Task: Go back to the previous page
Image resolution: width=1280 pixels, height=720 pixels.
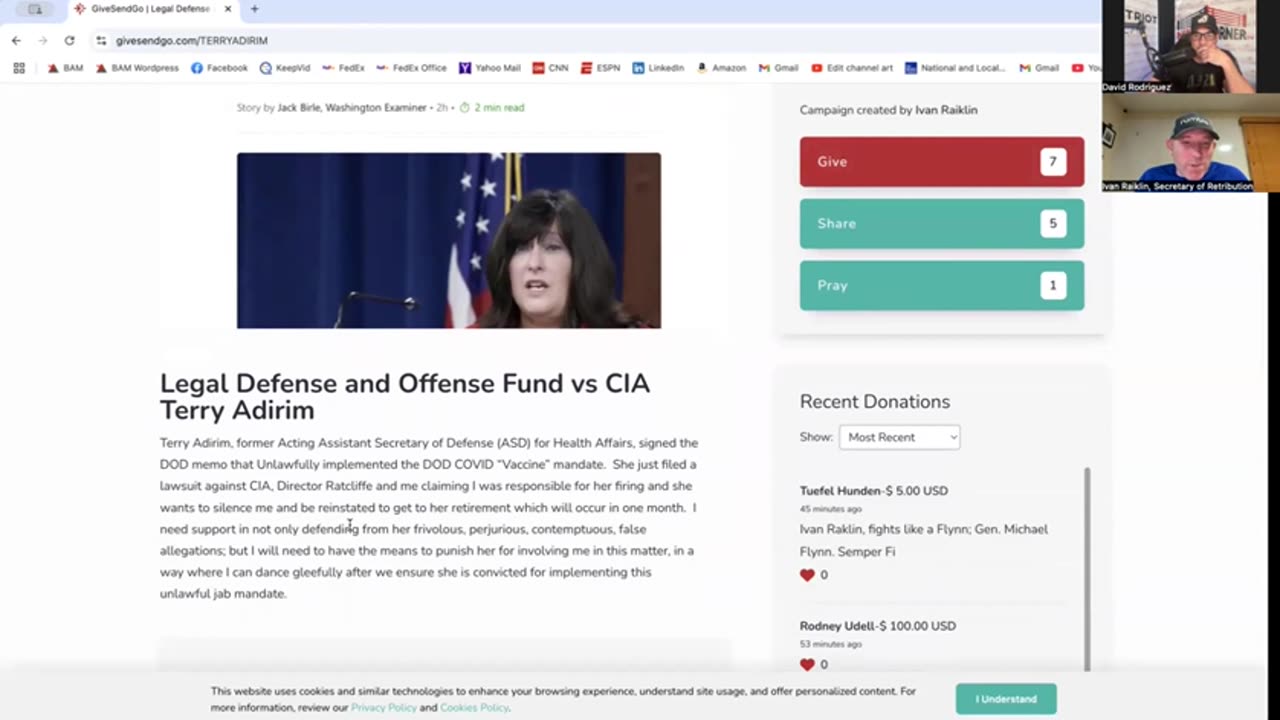Action: click(x=16, y=40)
